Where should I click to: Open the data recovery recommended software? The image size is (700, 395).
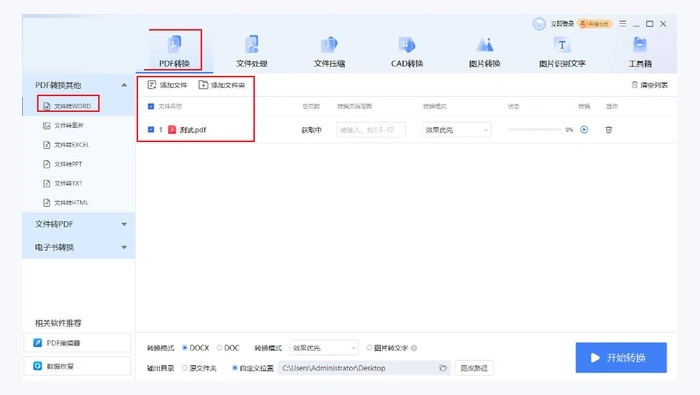(x=77, y=366)
